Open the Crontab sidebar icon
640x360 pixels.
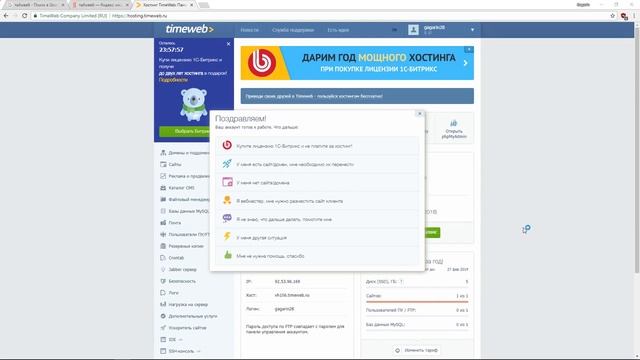[163, 258]
